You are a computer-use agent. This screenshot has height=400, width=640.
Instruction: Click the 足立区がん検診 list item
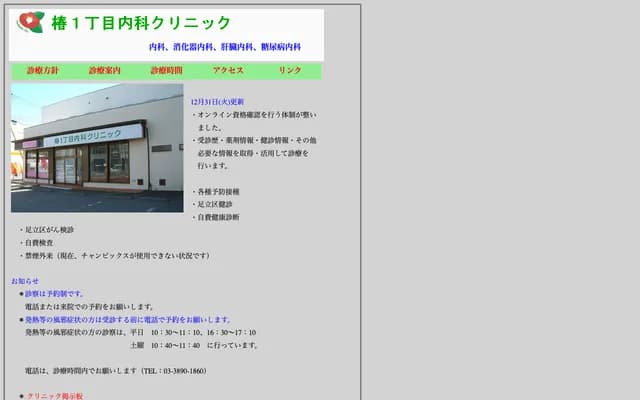click(x=47, y=230)
